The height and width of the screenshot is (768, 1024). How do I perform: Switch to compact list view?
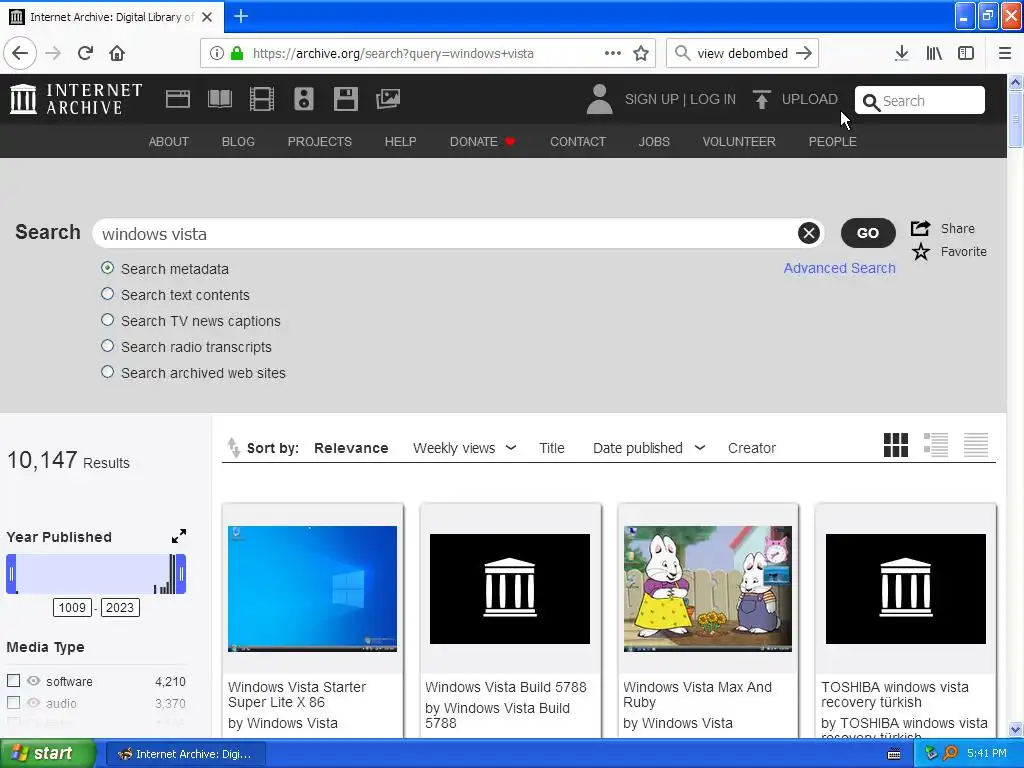coord(976,445)
